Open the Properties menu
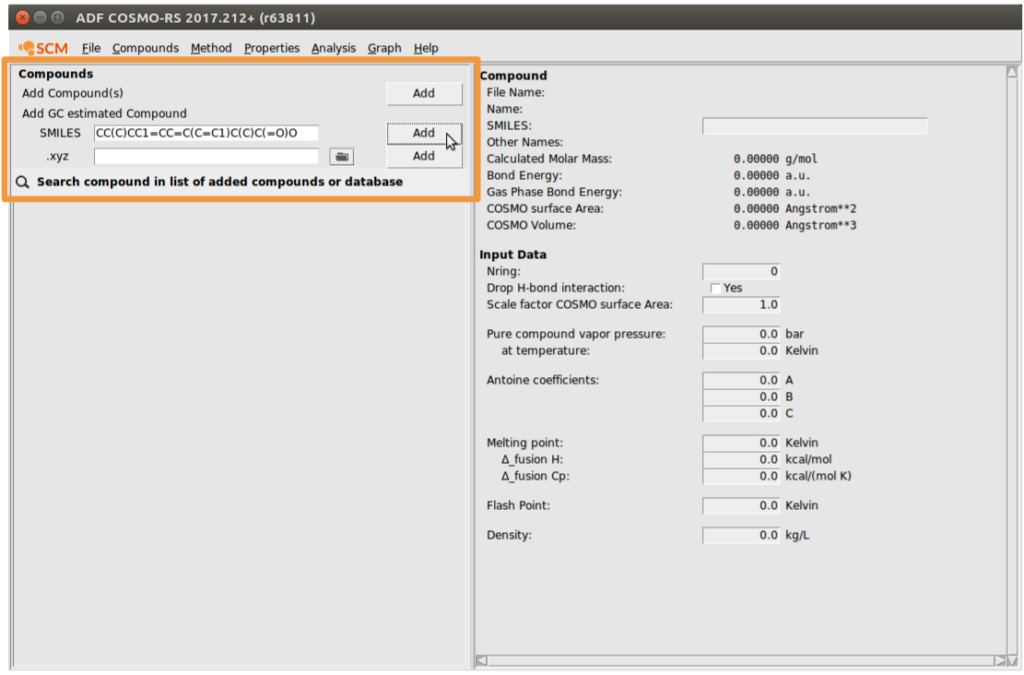The width and height of the screenshot is (1024, 675). pos(272,48)
